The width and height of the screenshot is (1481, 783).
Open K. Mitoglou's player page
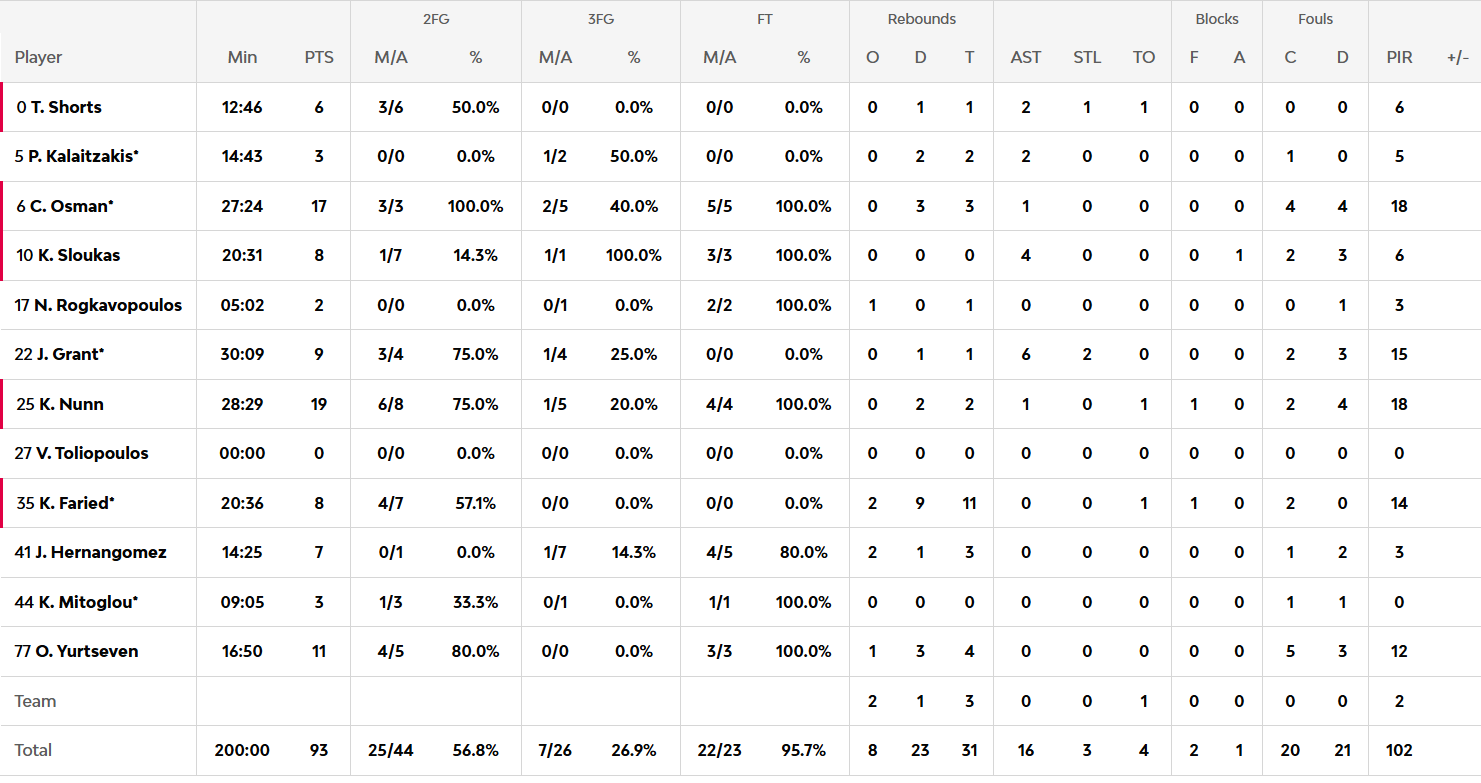click(84, 602)
